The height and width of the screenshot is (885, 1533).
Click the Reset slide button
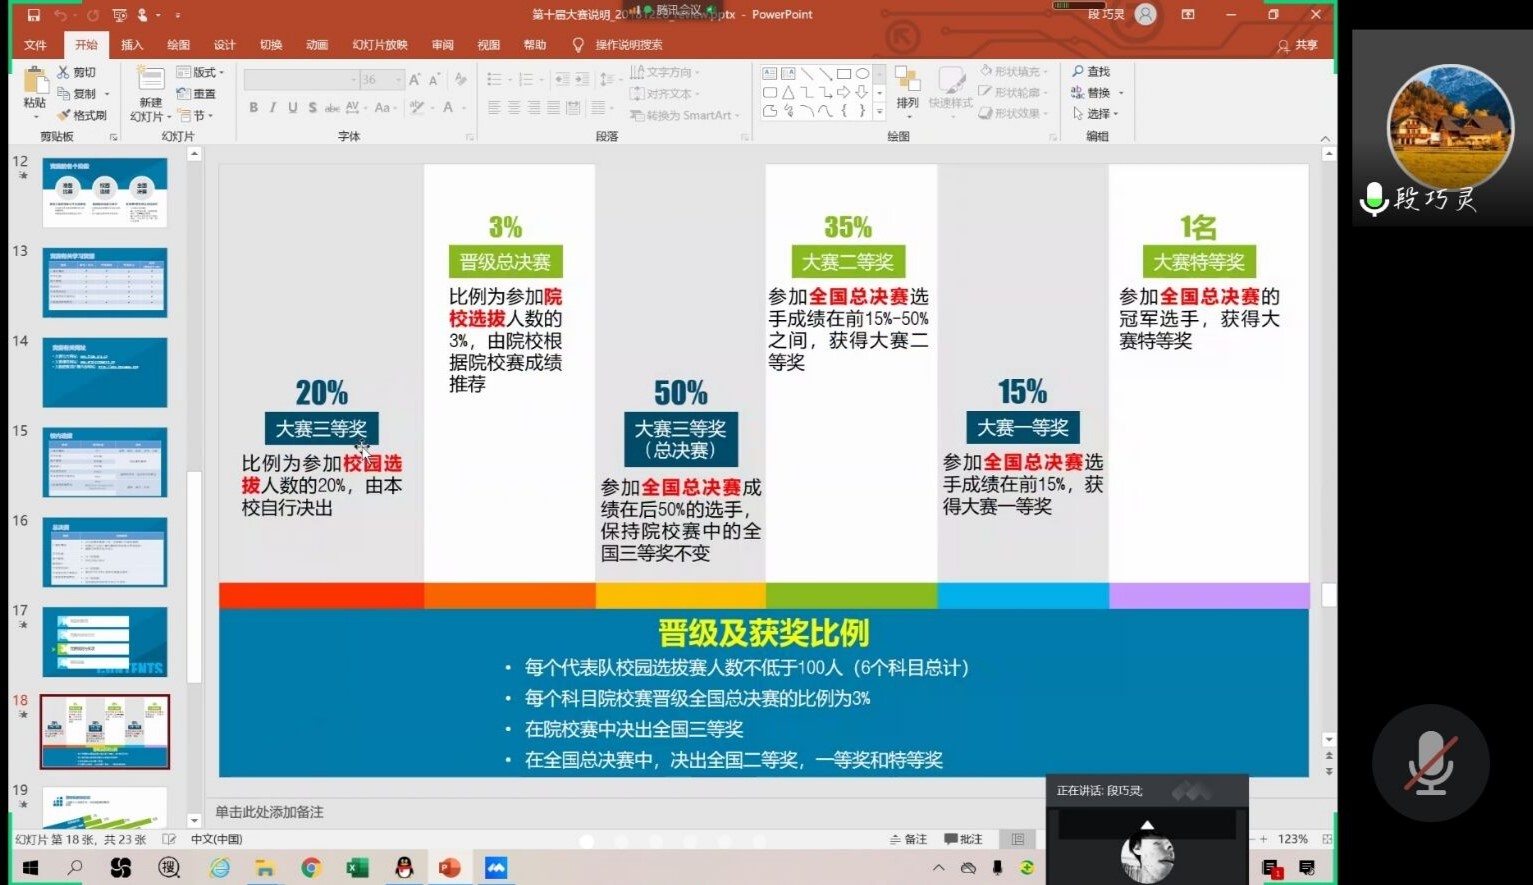(x=197, y=94)
